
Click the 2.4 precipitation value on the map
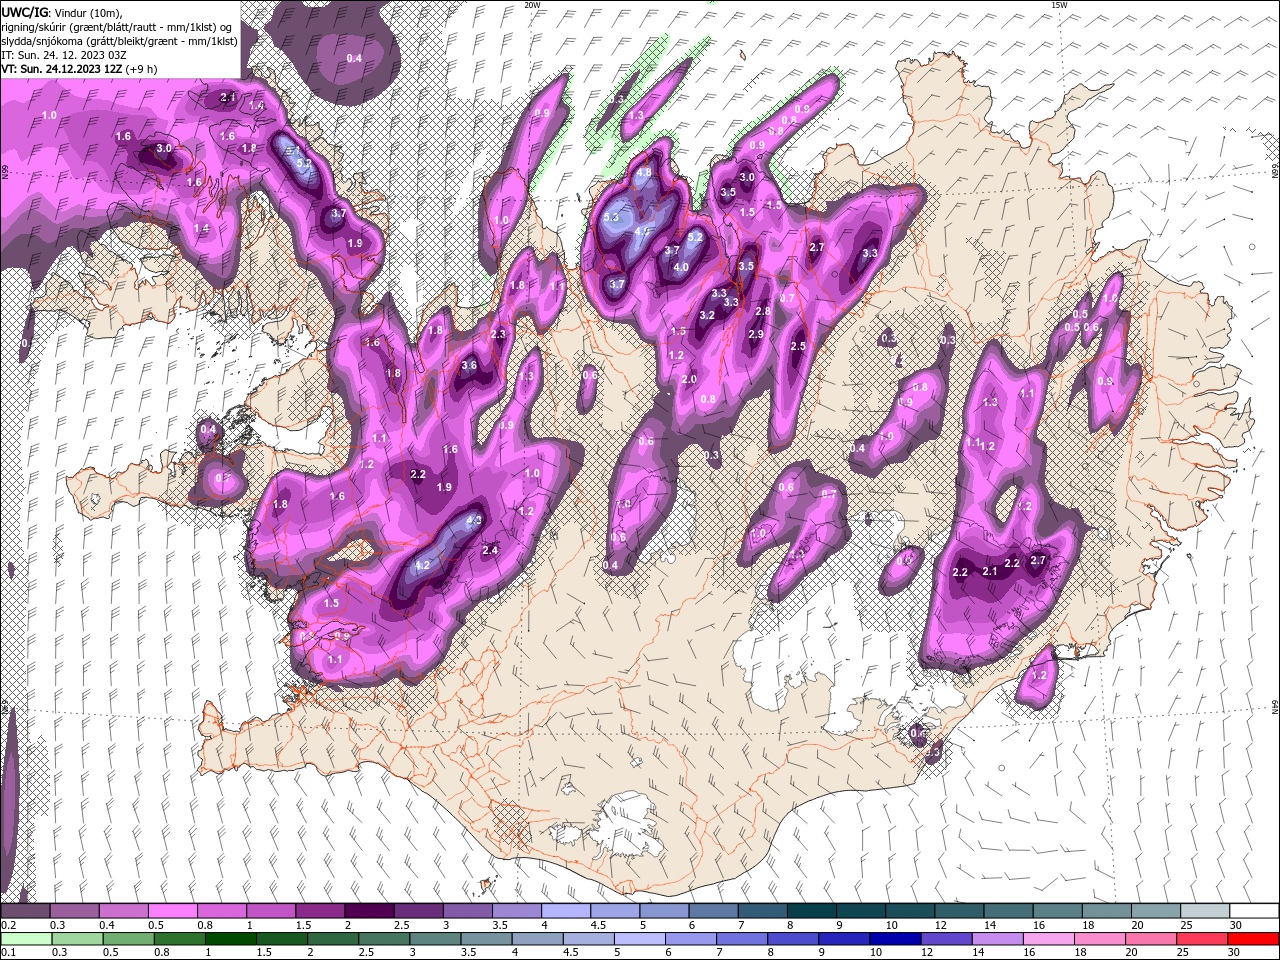tap(490, 550)
